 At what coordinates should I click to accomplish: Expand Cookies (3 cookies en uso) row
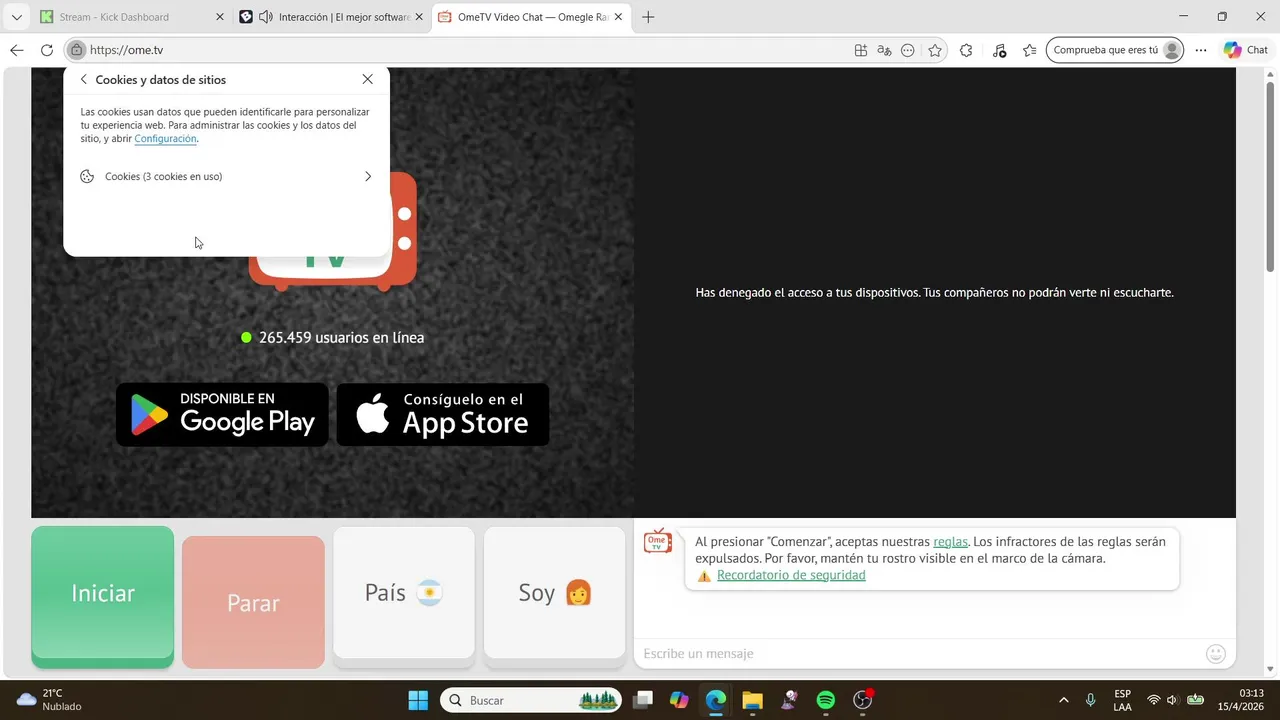pos(226,176)
